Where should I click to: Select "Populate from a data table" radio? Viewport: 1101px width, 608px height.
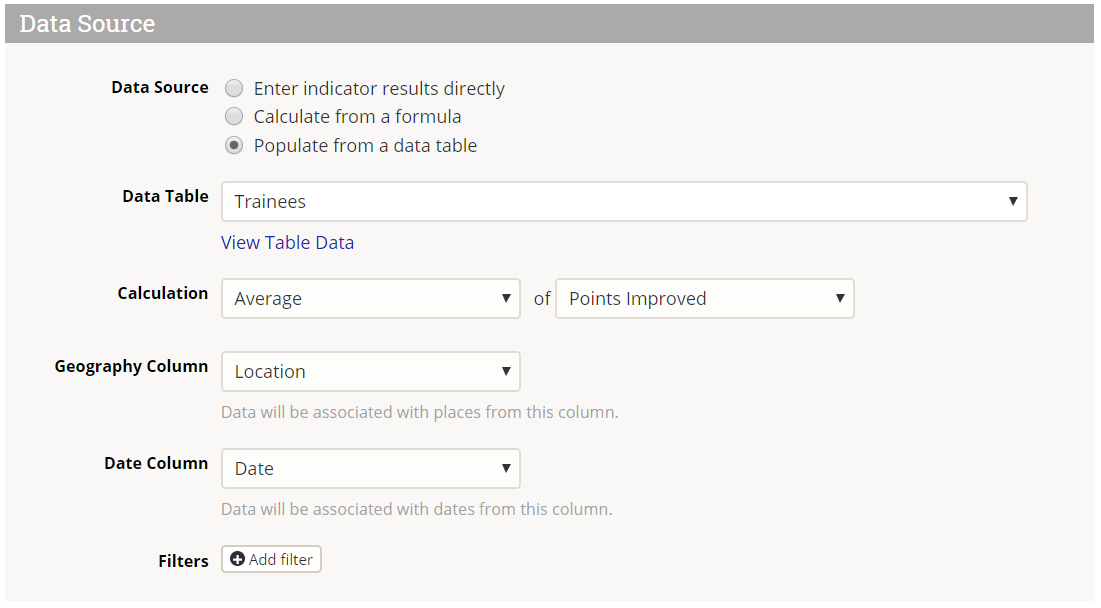234,145
